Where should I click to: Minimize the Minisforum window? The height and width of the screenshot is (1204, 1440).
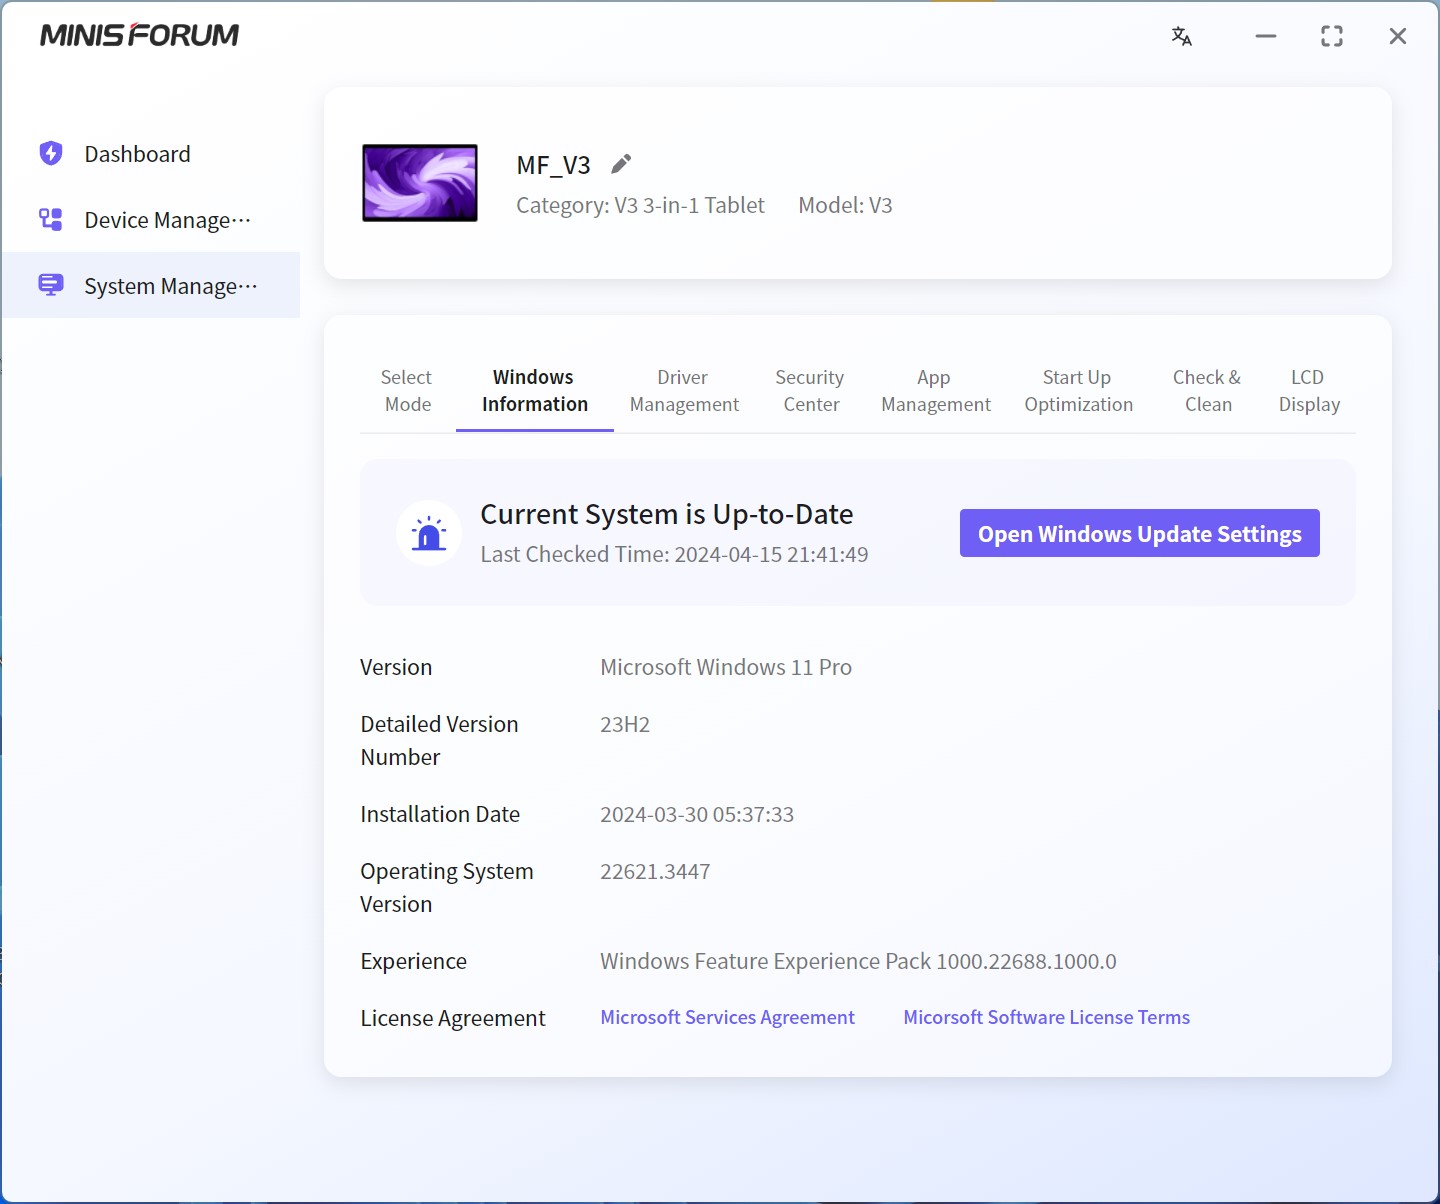(1266, 36)
